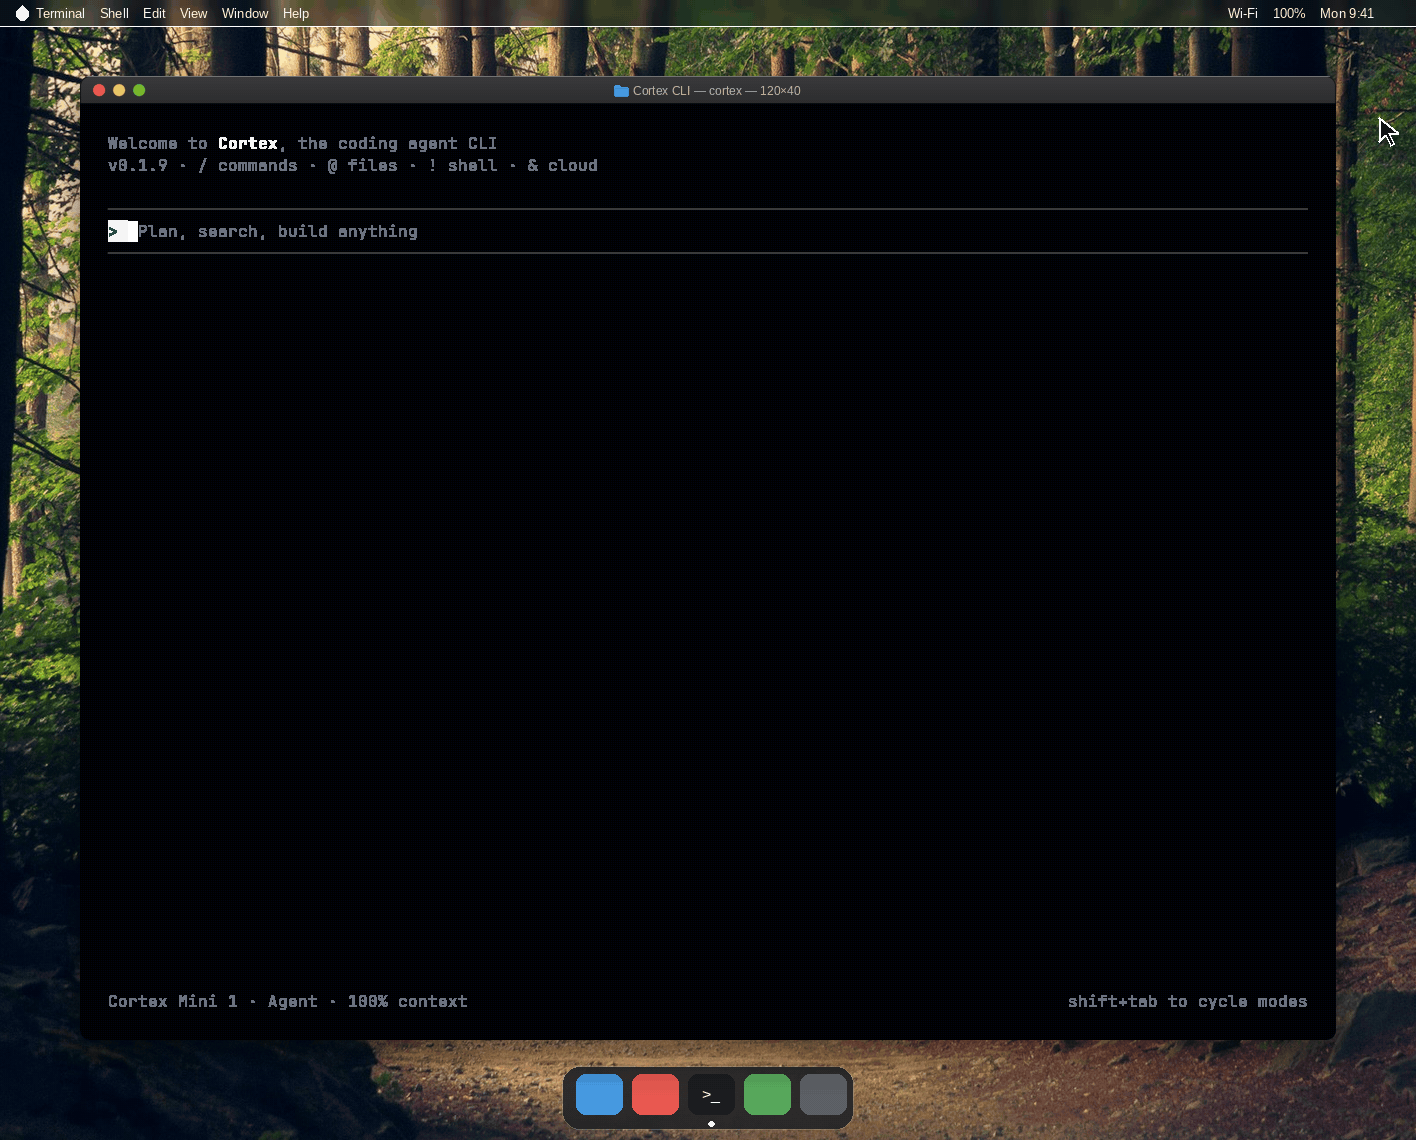This screenshot has height=1140, width=1416.
Task: Minimize the Cortex CLI window
Action: click(x=119, y=90)
